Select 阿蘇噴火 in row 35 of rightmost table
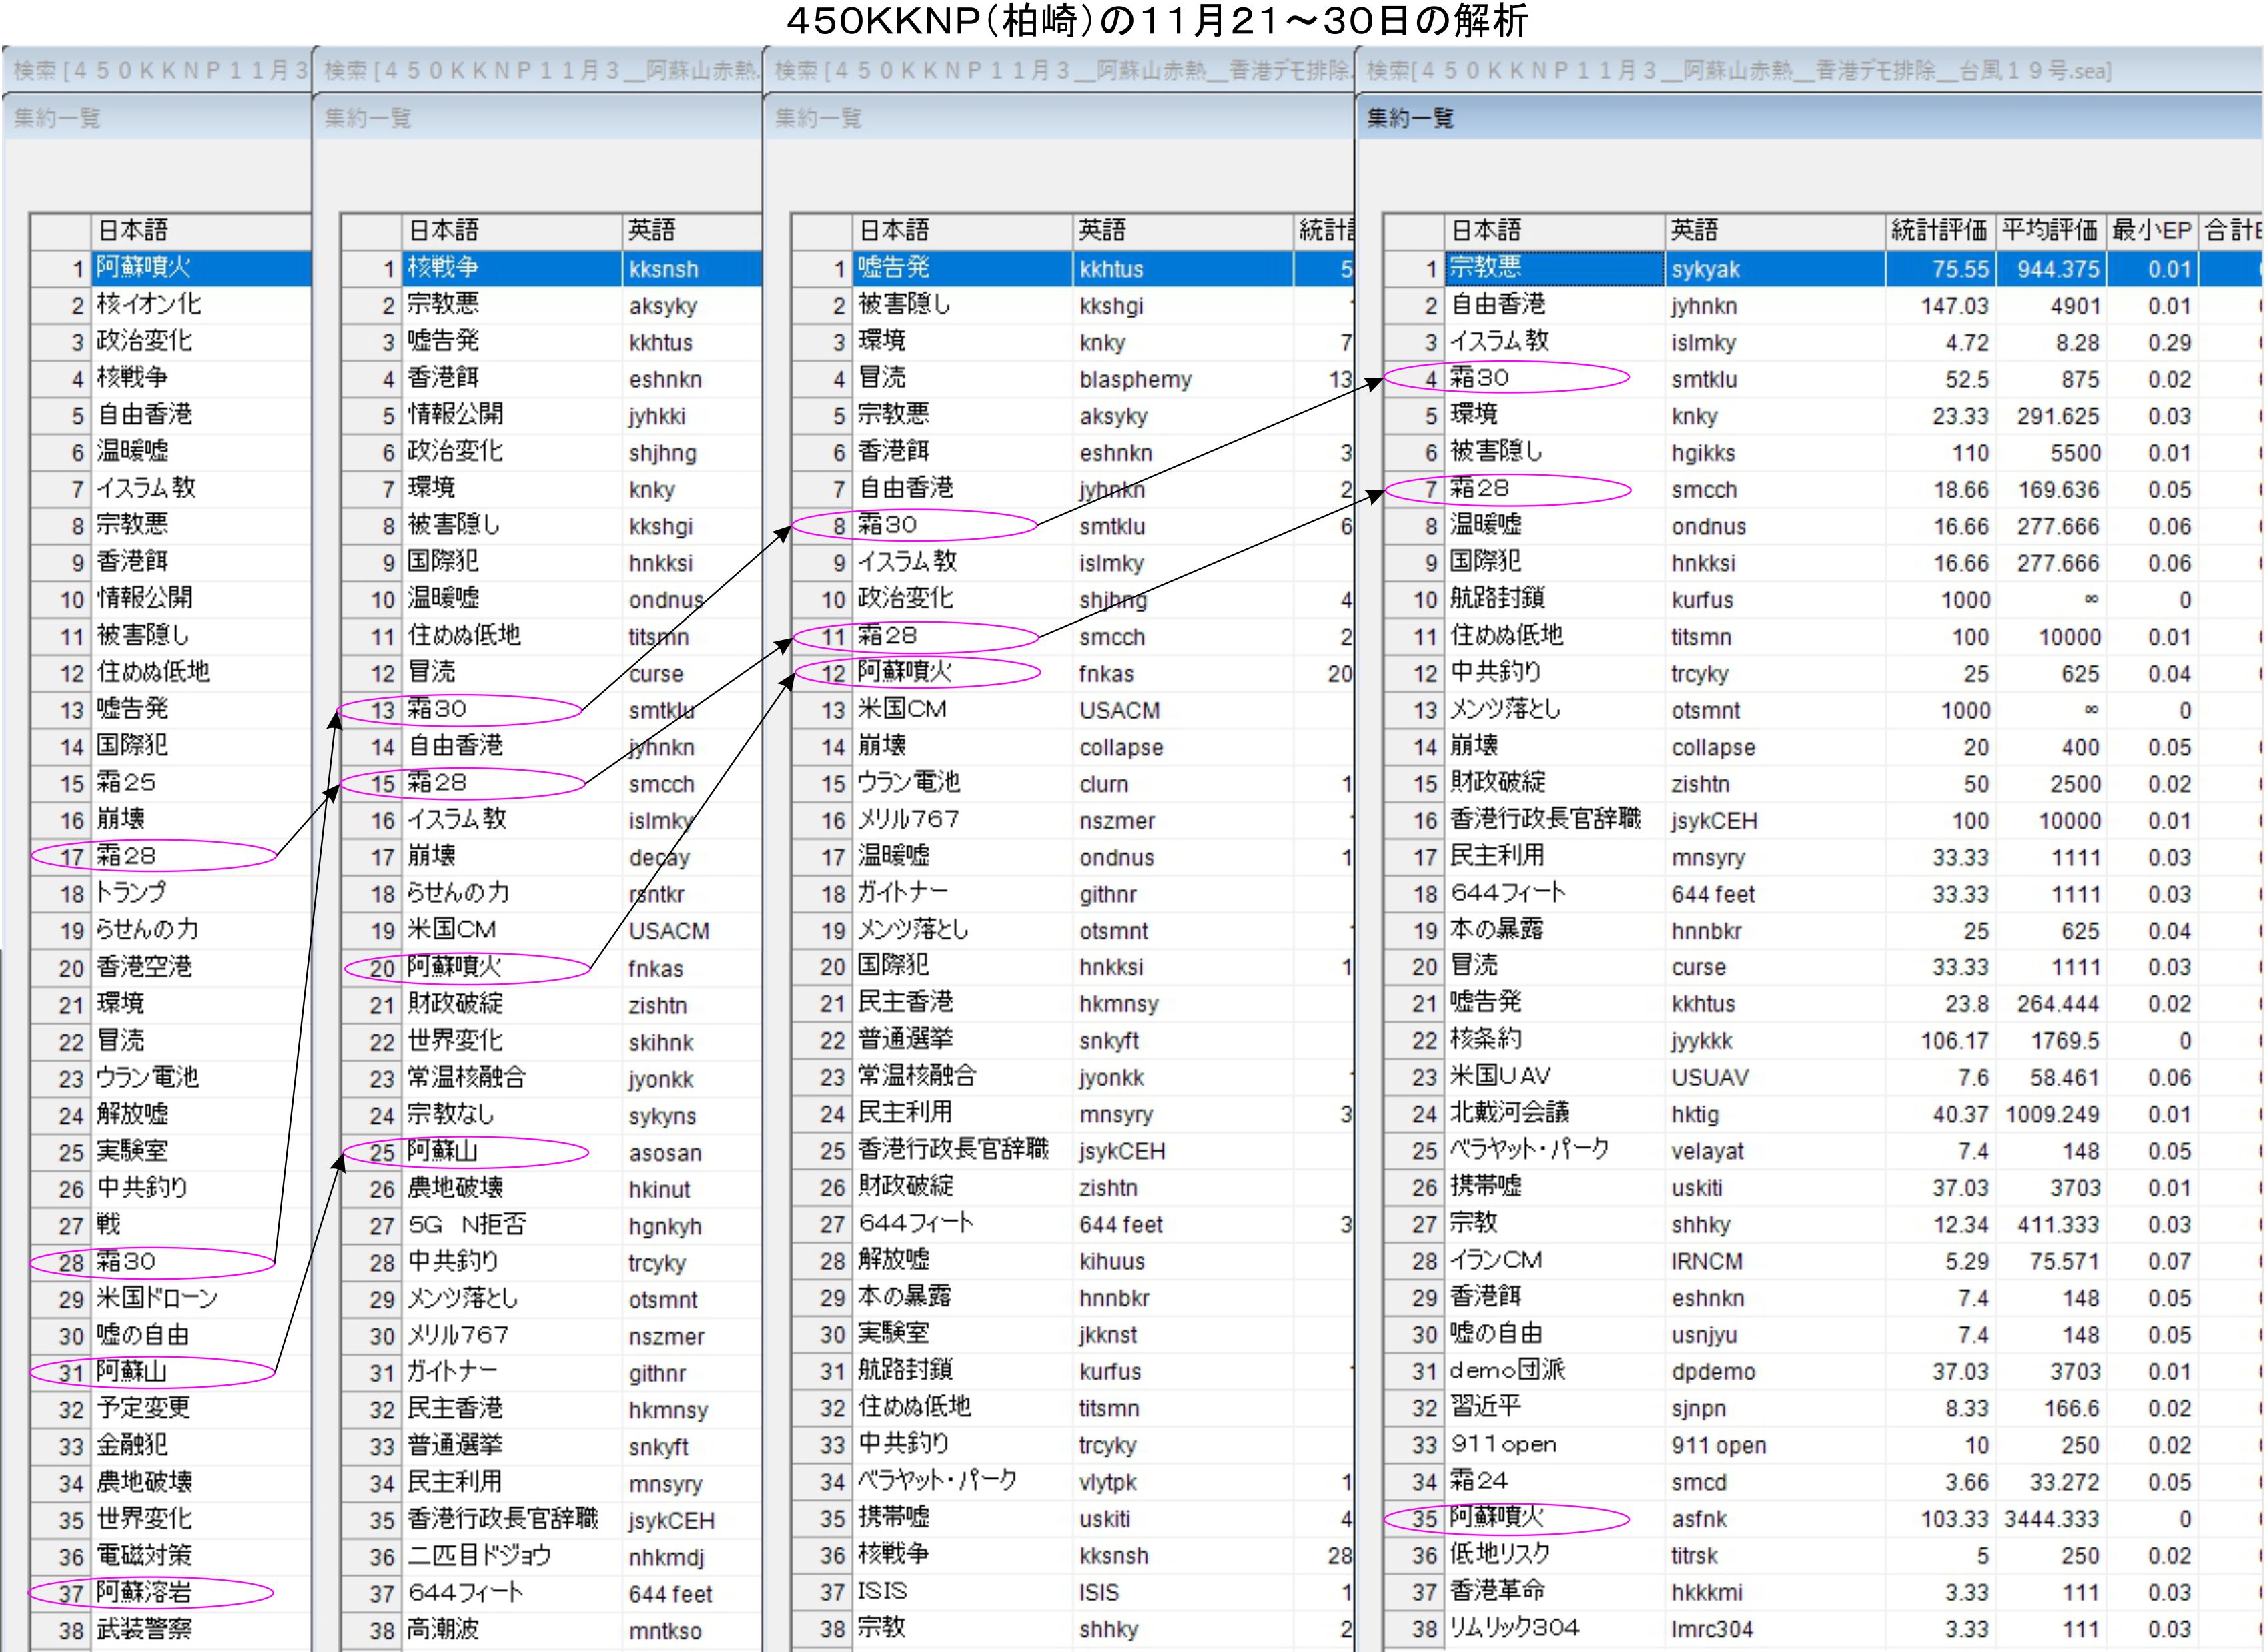This screenshot has height=1652, width=2265. pyautogui.click(x=1497, y=1517)
